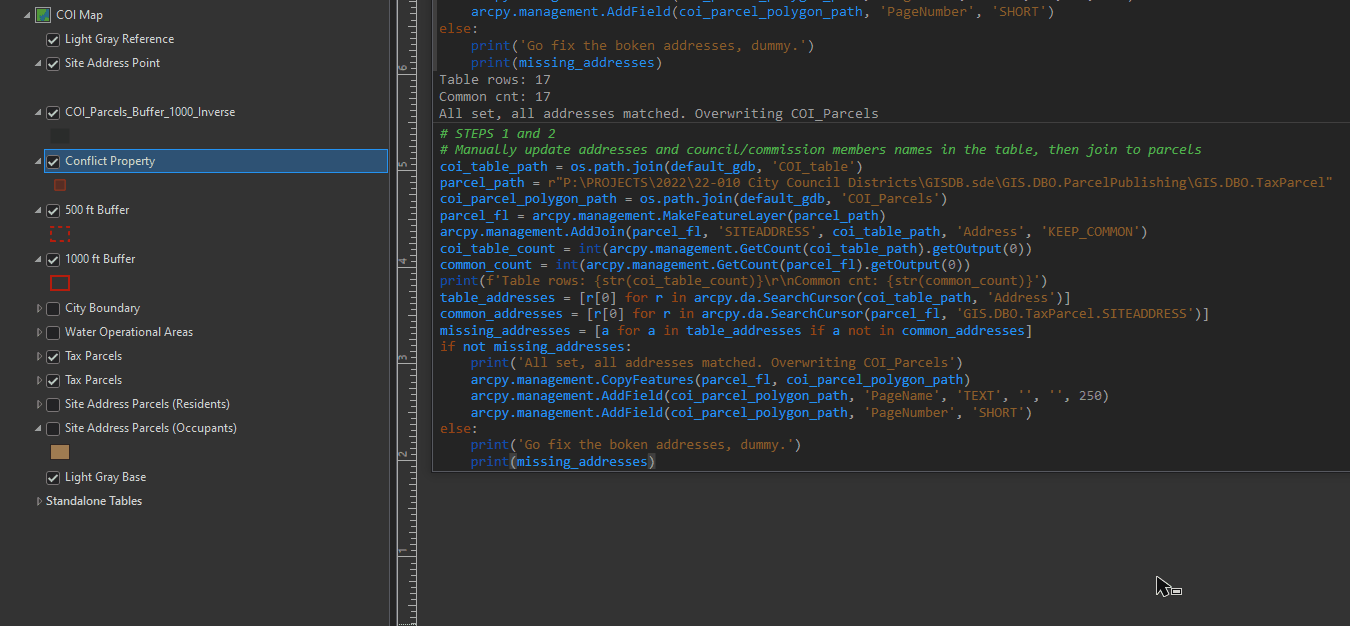The image size is (1350, 626).
Task: Check Site Address Parcels (Residents) layer
Action: tap(53, 405)
